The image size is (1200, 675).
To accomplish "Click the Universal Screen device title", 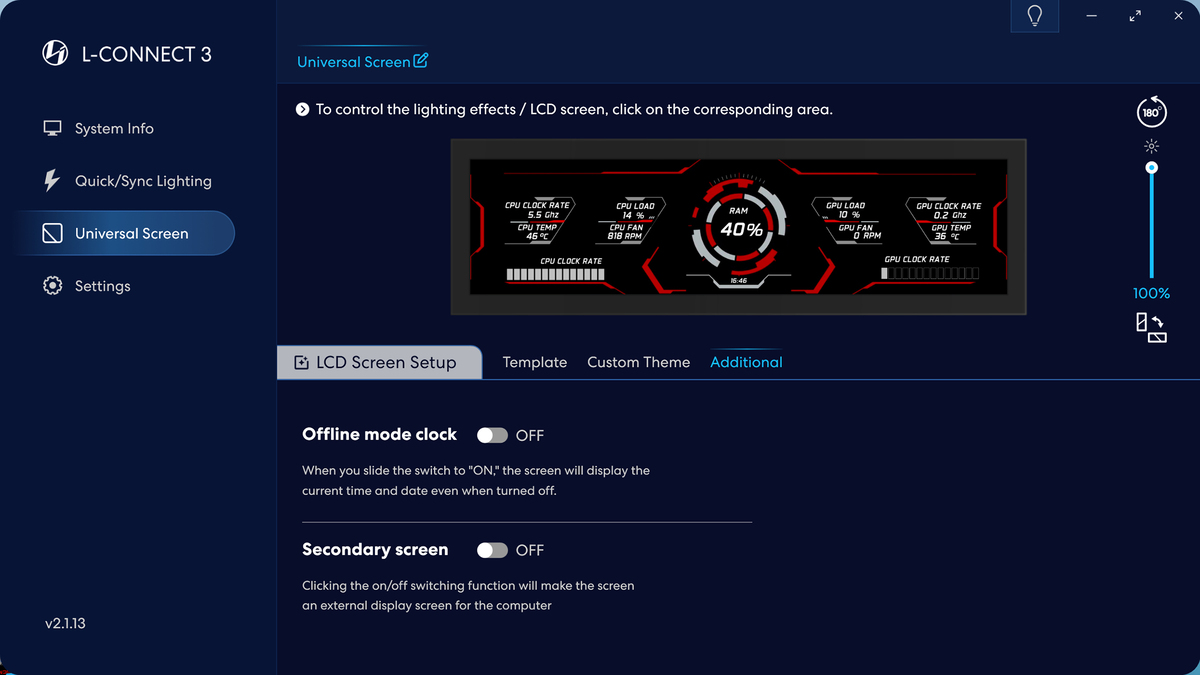I will click(353, 62).
